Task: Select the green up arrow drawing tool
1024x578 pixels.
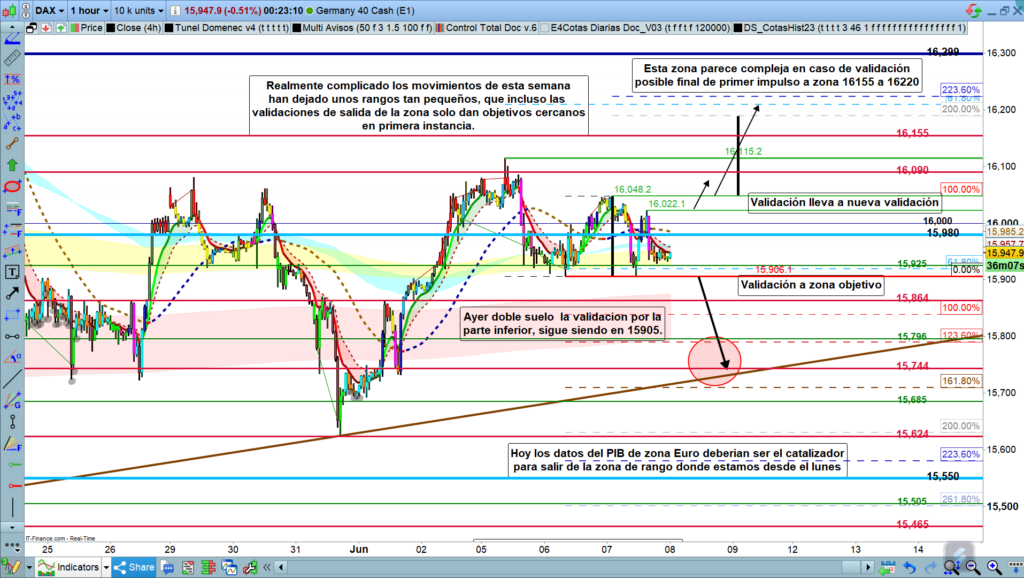Action: 12,164
